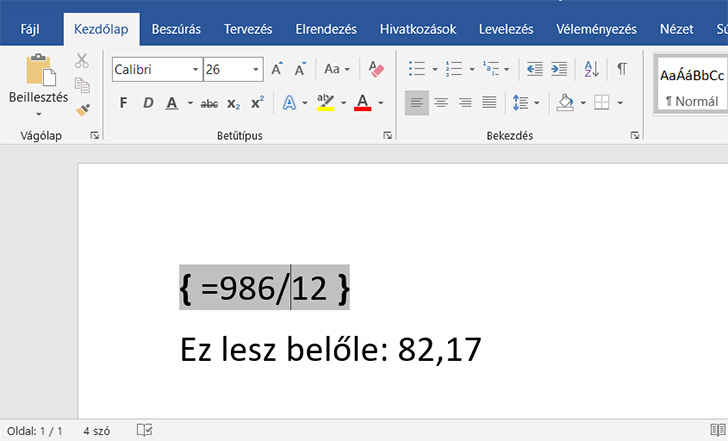
Task: Apply strikethrough to selected text
Action: coord(209,103)
